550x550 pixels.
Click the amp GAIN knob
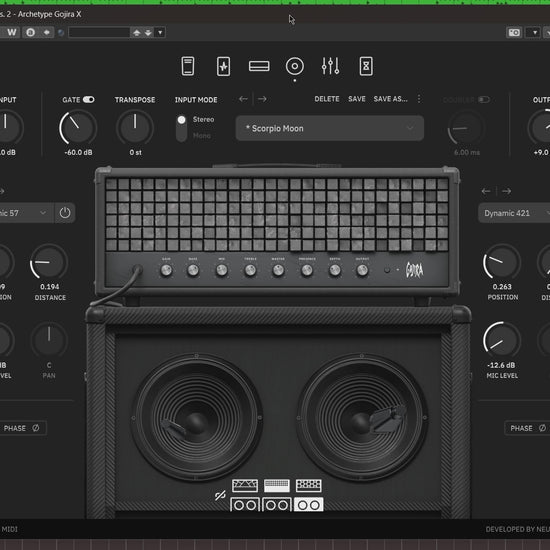[166, 270]
